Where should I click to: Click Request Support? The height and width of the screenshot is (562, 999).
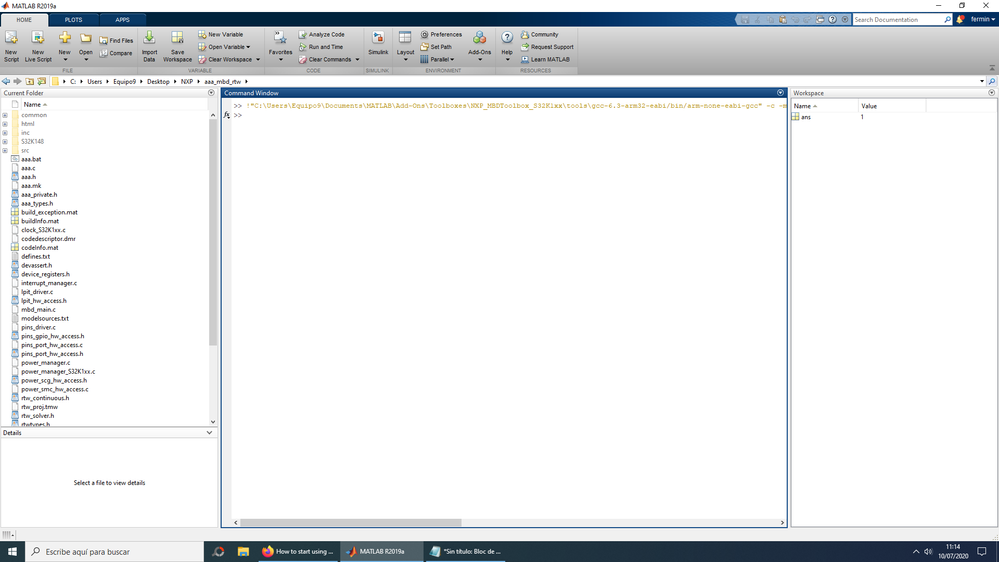point(547,47)
